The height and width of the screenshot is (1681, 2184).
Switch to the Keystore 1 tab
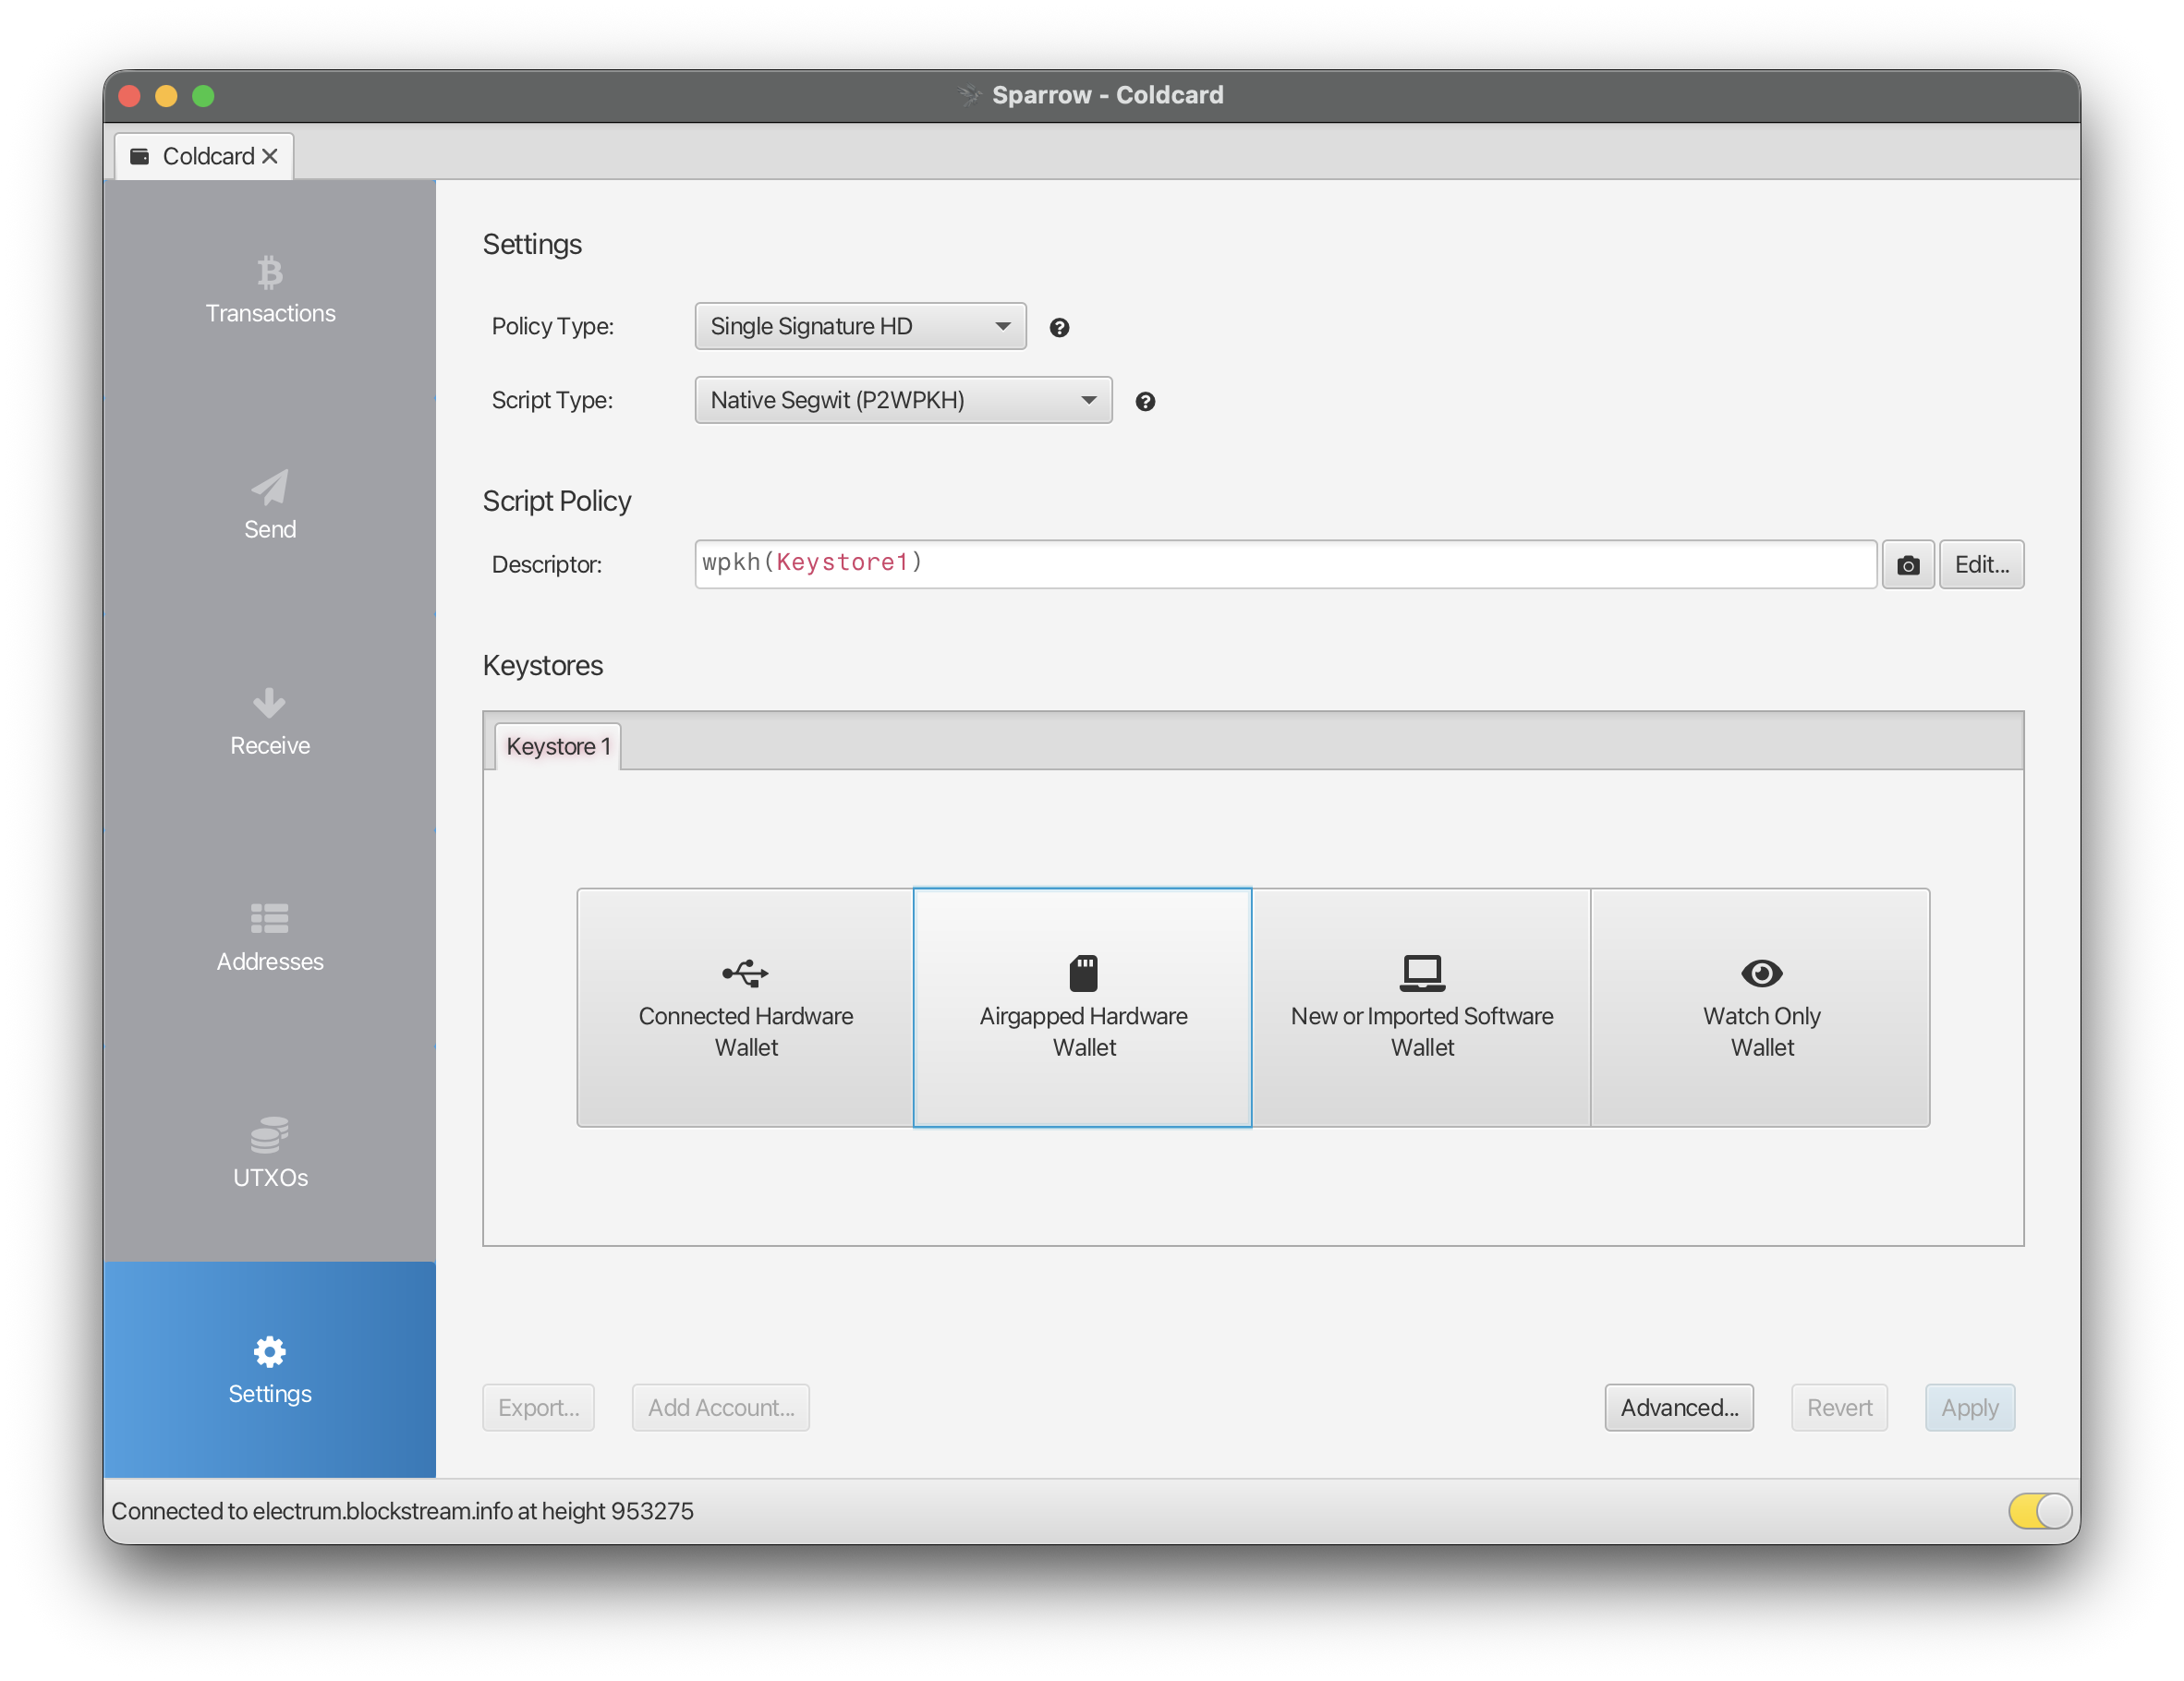(558, 746)
